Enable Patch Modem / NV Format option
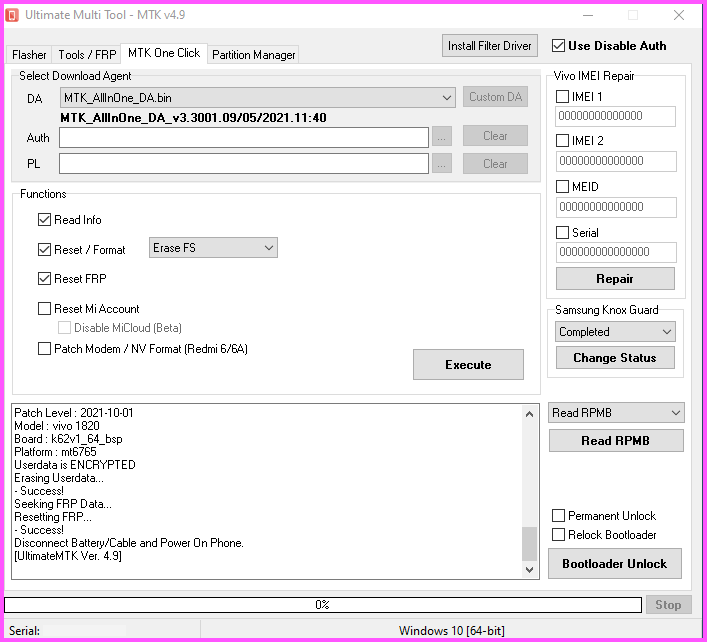707x642 pixels. click(x=44, y=349)
